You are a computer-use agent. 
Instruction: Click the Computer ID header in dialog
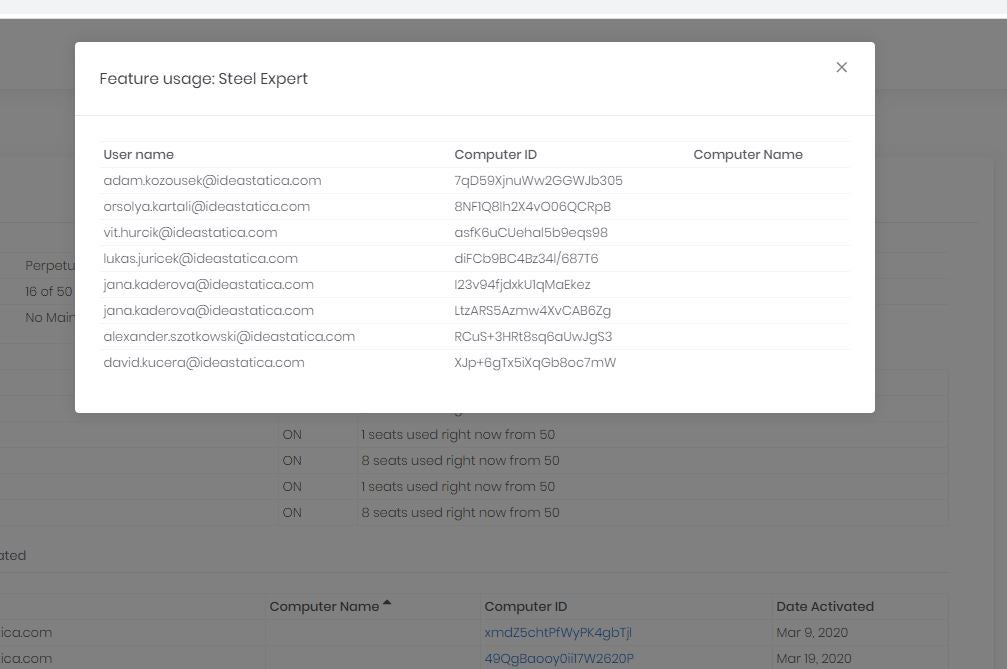pos(495,155)
